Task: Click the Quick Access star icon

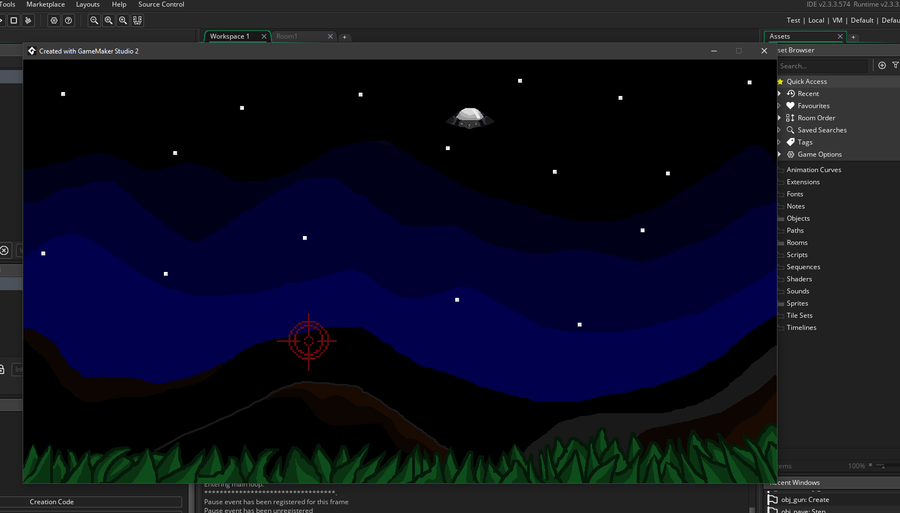Action: click(x=780, y=81)
